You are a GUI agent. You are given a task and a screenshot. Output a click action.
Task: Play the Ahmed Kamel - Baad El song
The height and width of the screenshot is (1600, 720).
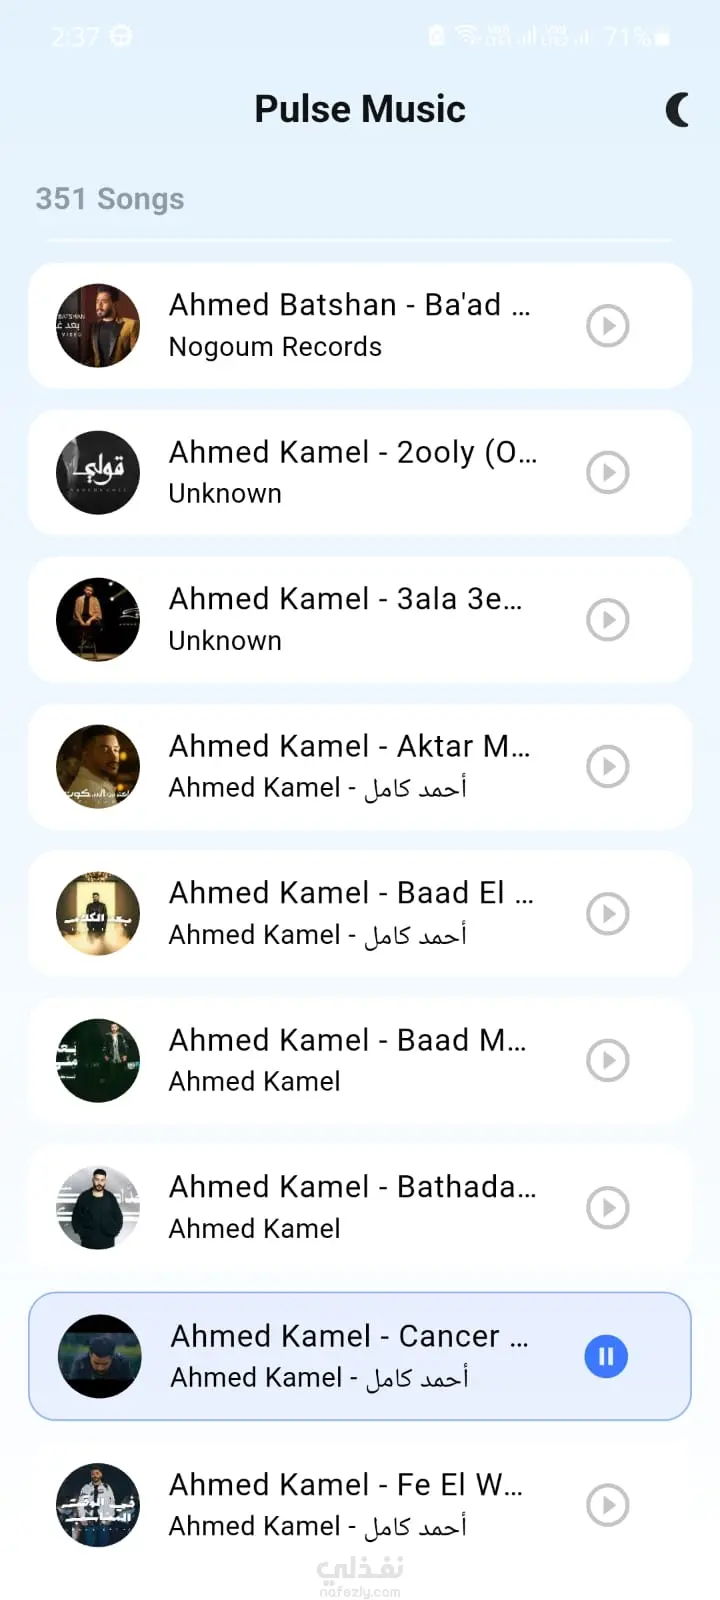pyautogui.click(x=607, y=914)
